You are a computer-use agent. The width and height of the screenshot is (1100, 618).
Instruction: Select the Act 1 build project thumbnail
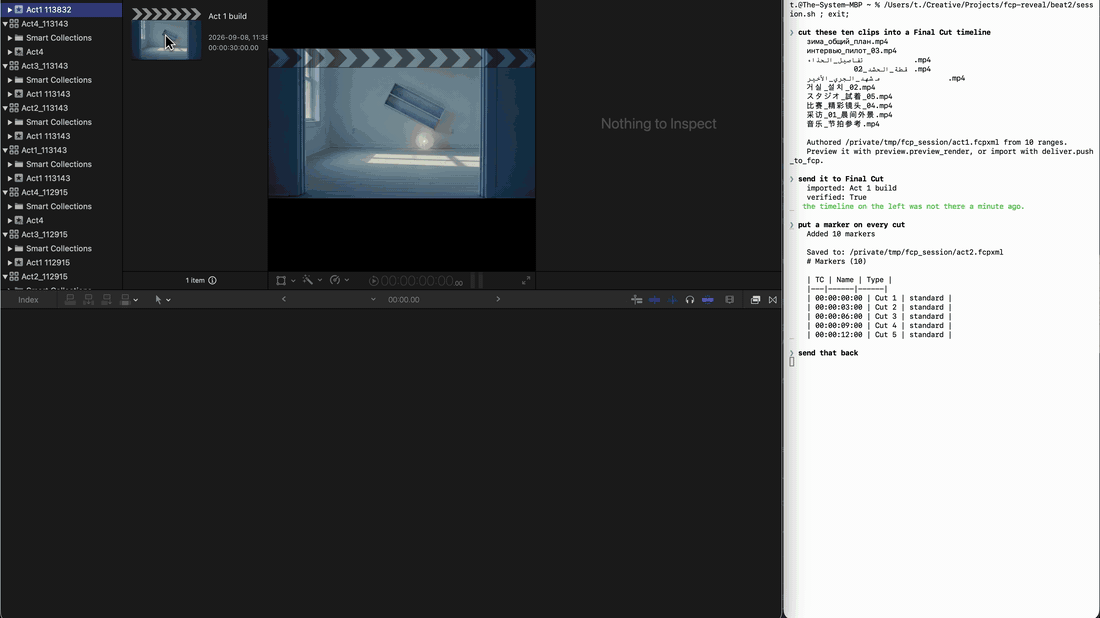[166, 34]
